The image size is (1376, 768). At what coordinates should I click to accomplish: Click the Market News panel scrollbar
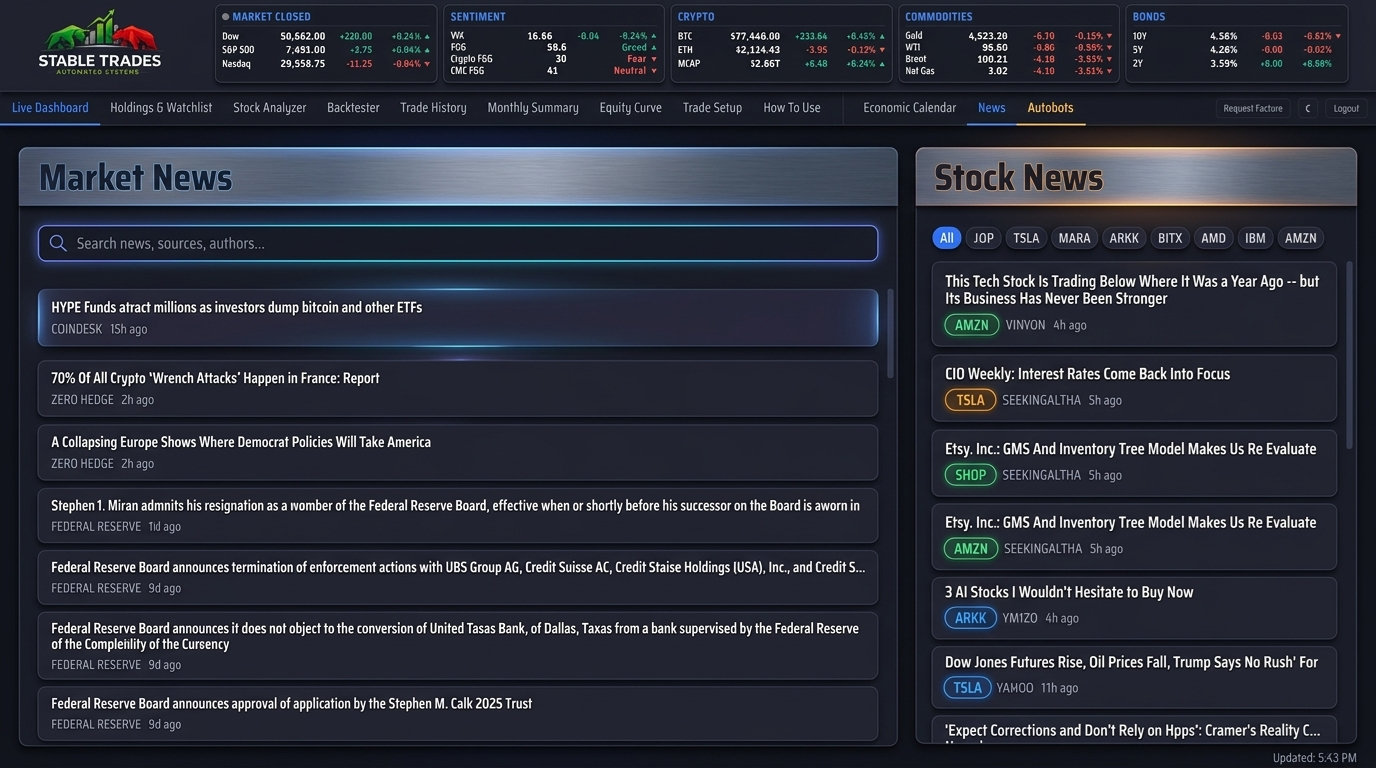pos(890,335)
